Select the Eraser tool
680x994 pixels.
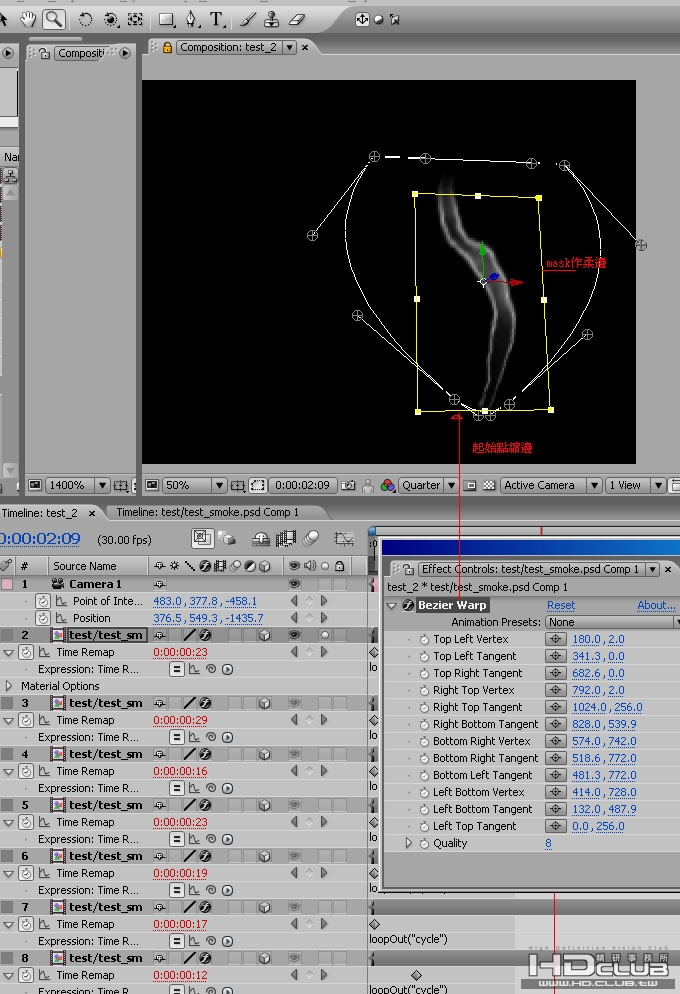[297, 20]
